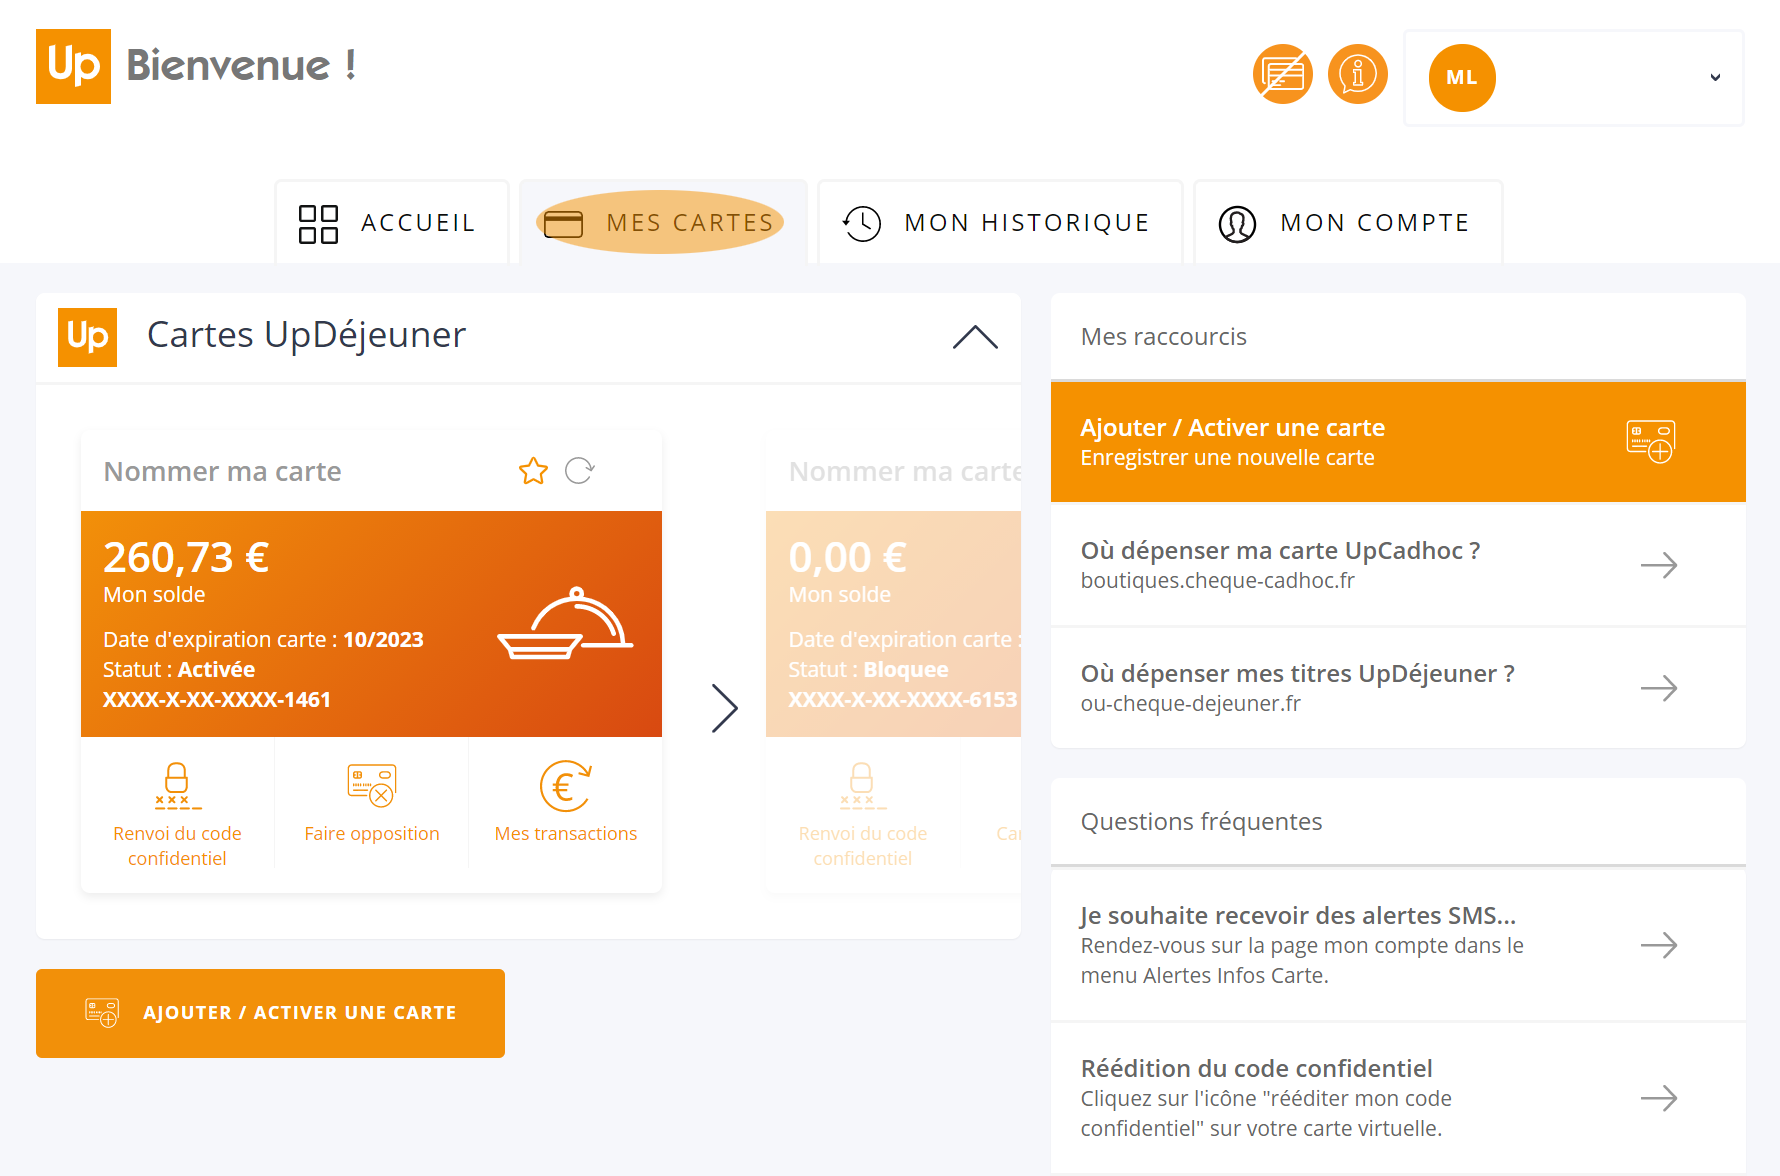Click Renvoi du code confidentiel on blocked card
Image resolution: width=1780 pixels, height=1176 pixels.
tap(863, 814)
